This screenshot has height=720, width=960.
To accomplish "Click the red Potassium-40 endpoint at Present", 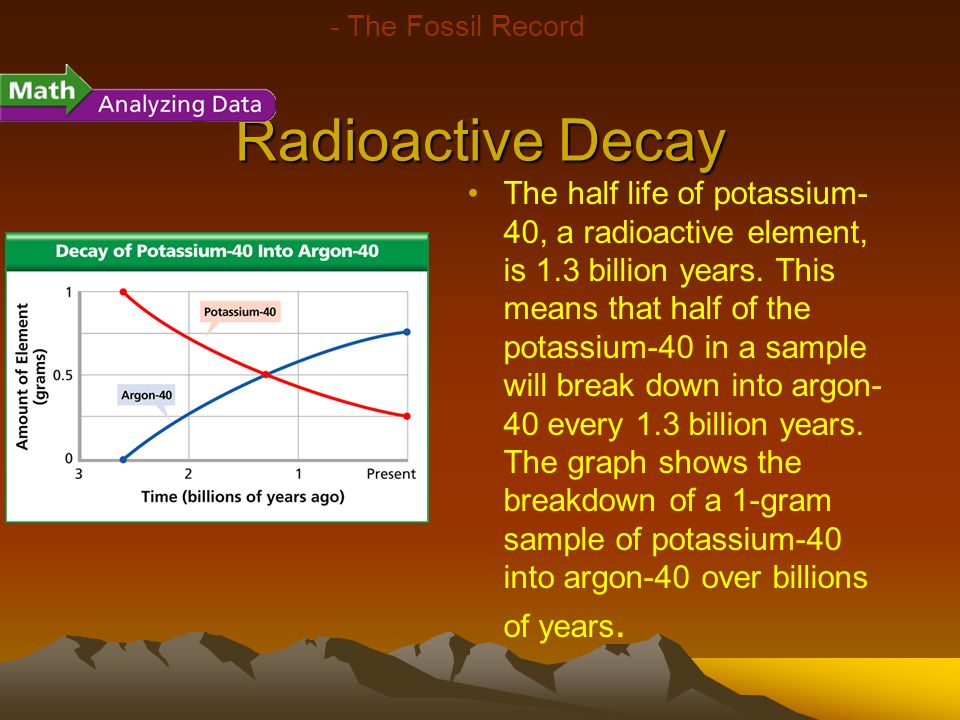I will [407, 416].
